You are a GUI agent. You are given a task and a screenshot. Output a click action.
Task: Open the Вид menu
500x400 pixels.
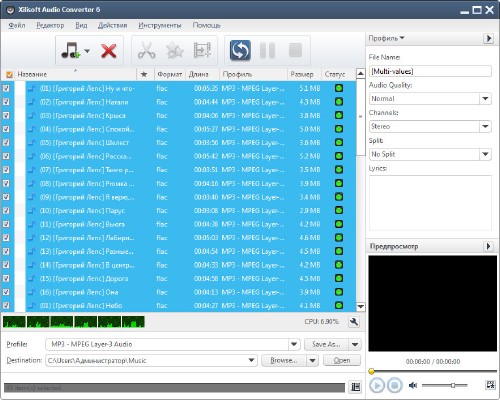pos(81,25)
